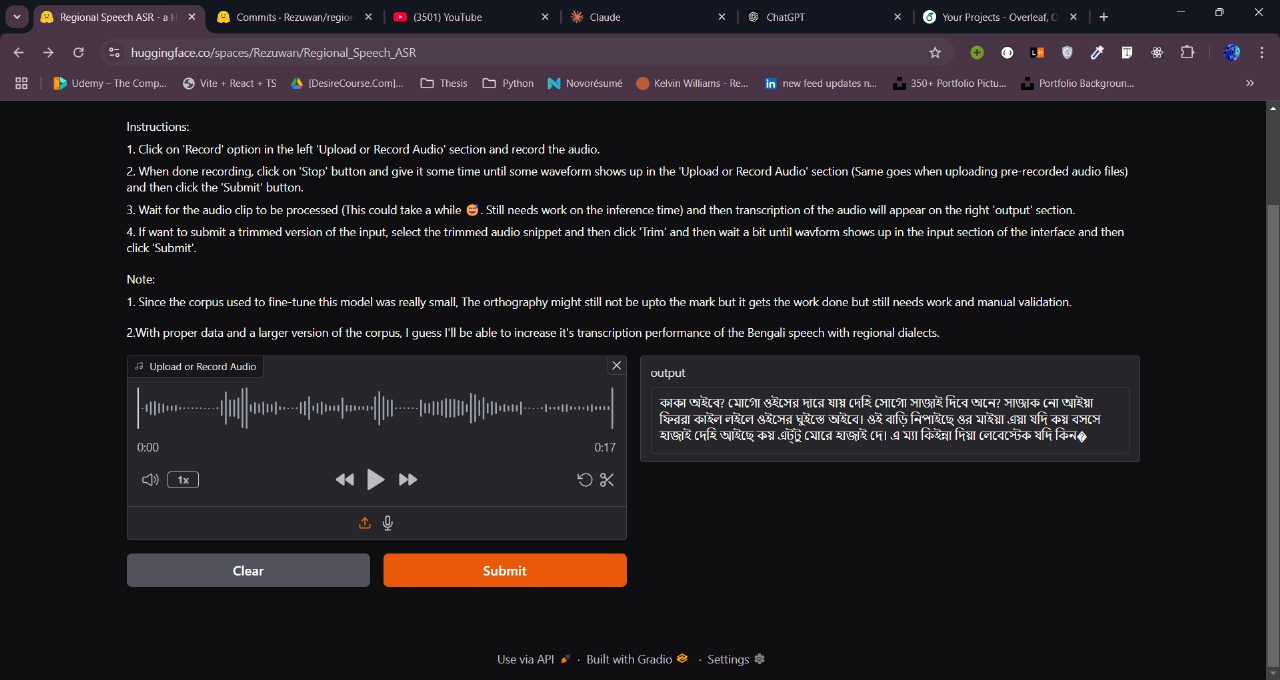Click the 0:17 duration label

(605, 448)
